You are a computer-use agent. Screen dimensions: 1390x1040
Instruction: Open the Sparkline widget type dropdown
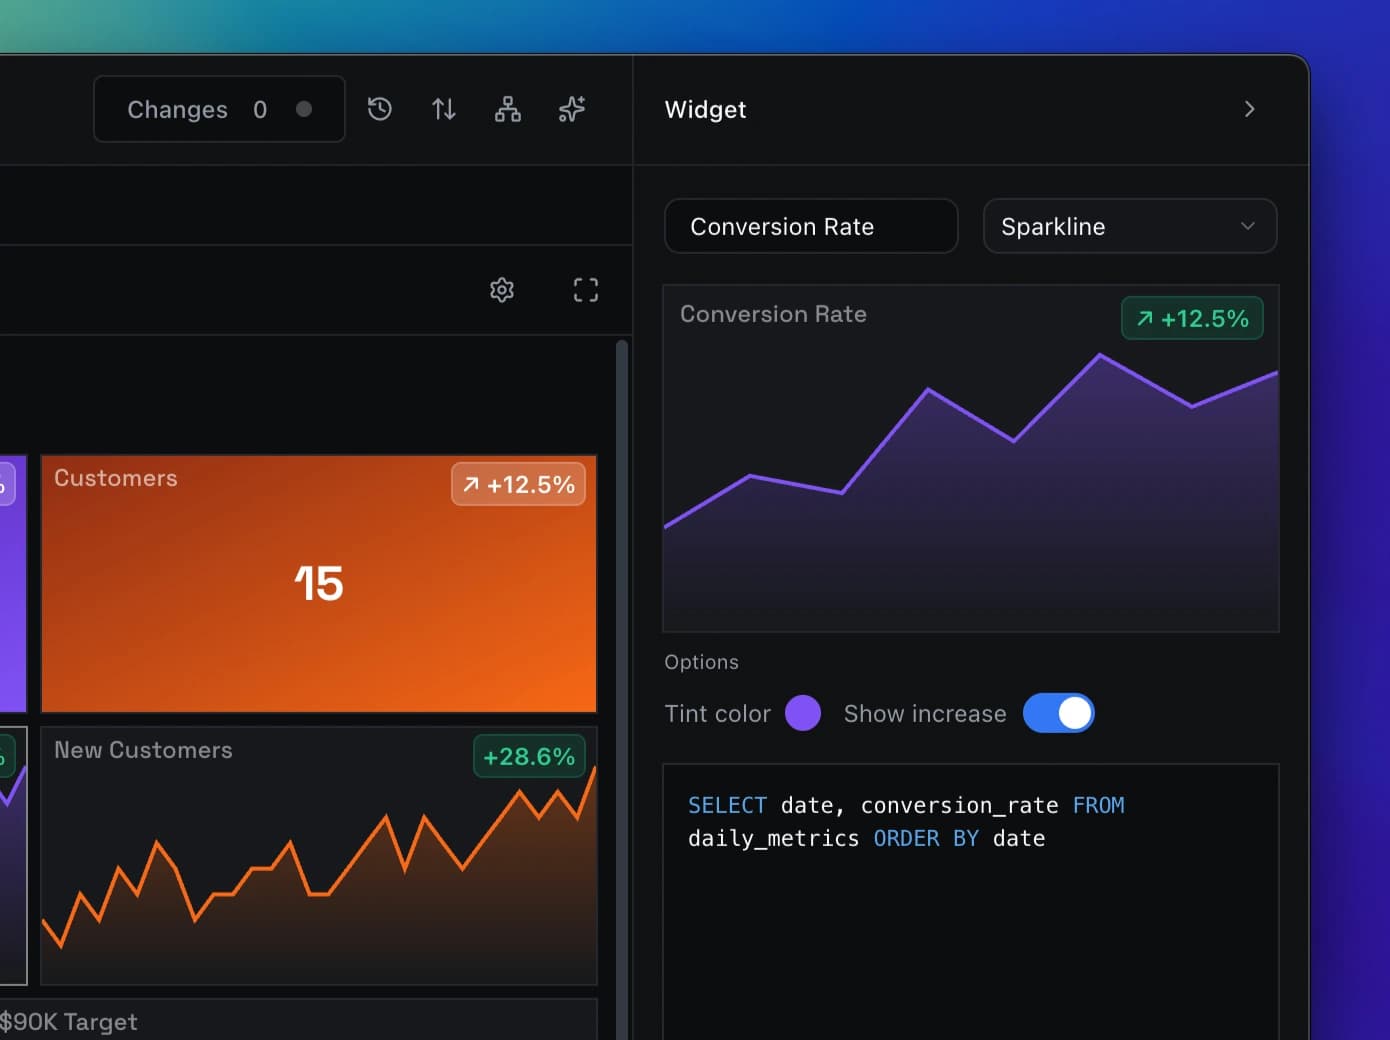1129,226
